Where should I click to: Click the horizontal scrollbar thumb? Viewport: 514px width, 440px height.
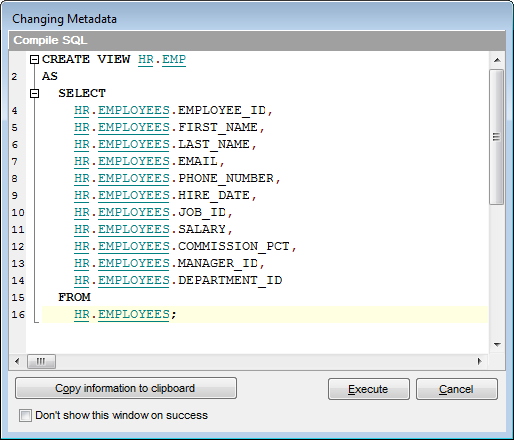point(41,361)
